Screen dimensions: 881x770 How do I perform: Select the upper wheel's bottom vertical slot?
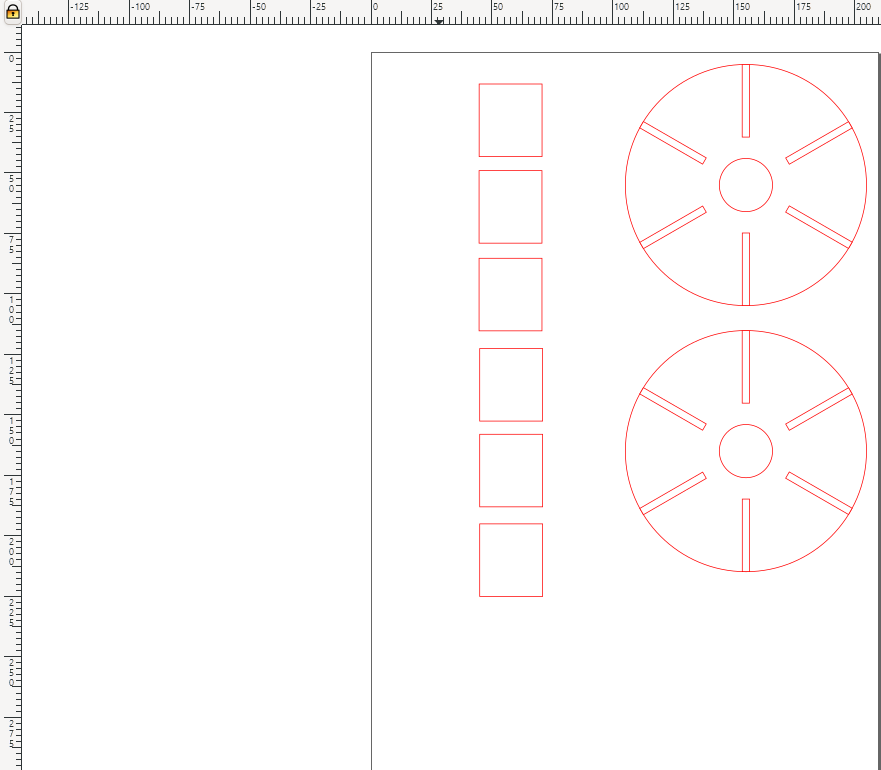[x=746, y=269]
